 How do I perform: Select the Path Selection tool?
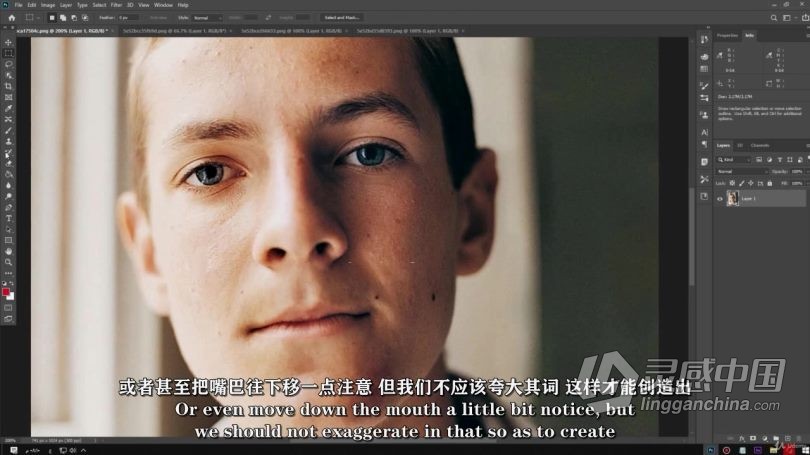[x=8, y=229]
